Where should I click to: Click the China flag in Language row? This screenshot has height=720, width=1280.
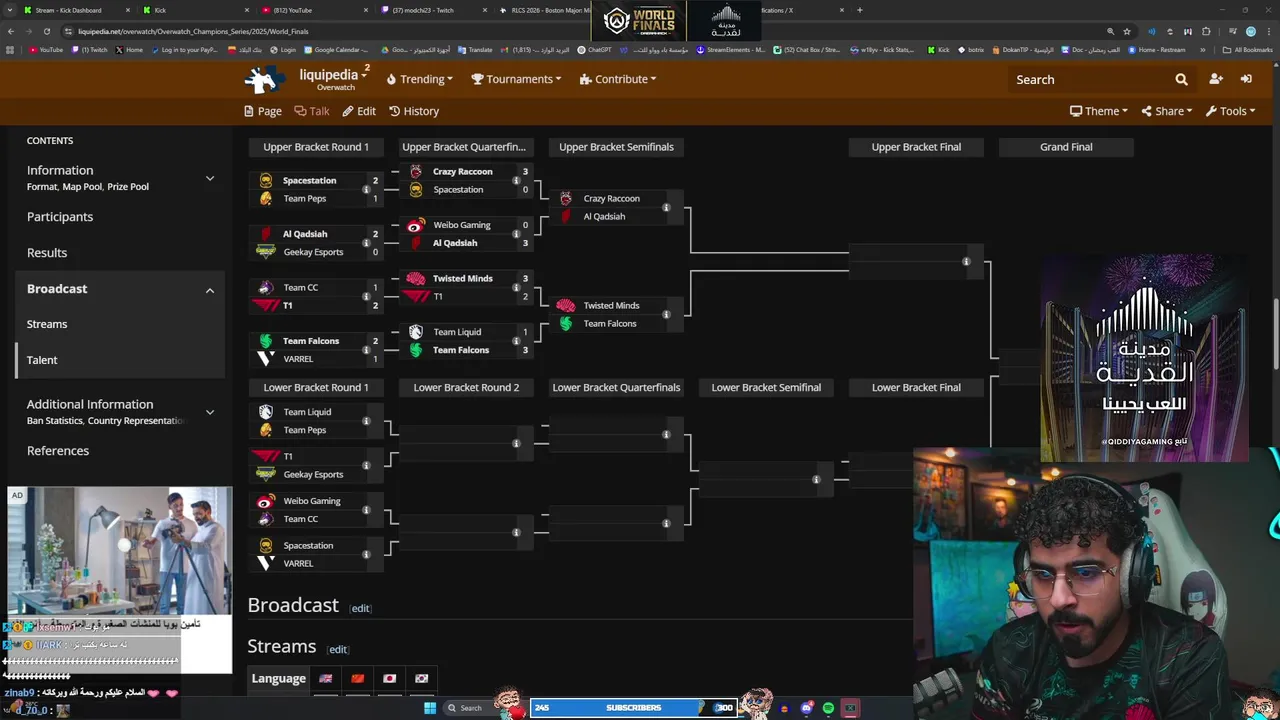(x=358, y=678)
